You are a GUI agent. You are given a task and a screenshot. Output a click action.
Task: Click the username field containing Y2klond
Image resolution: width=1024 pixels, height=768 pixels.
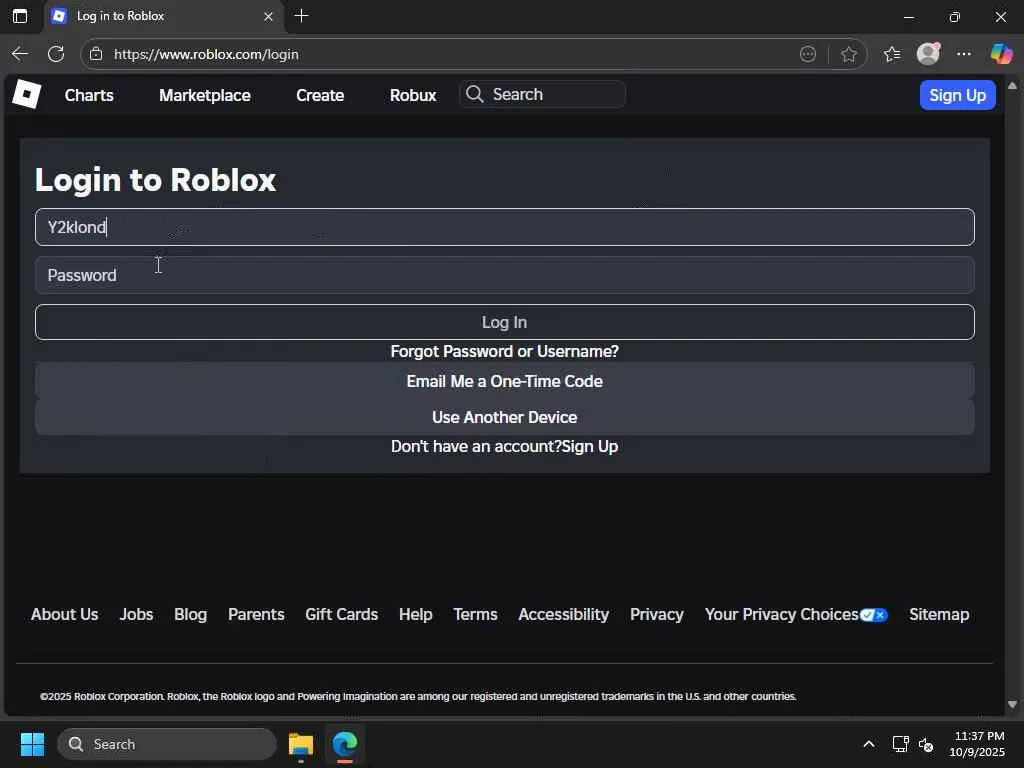click(x=505, y=227)
